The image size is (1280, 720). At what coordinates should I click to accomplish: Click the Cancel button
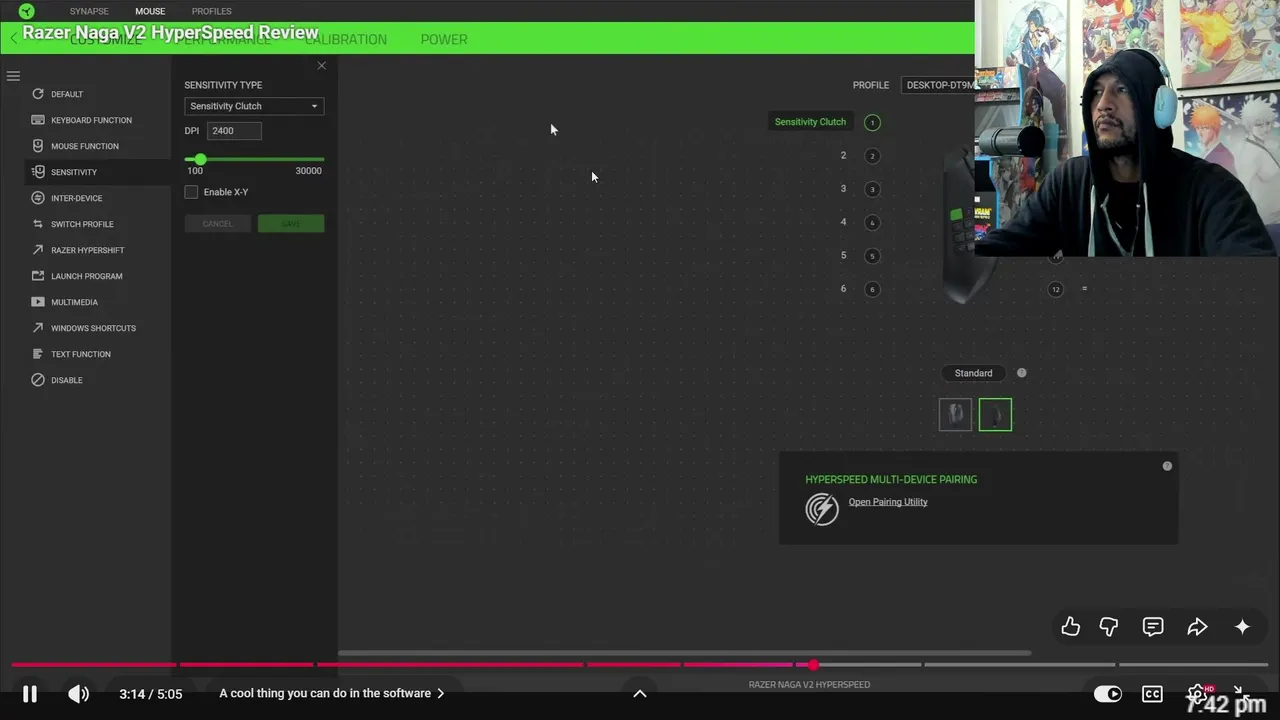[x=217, y=223]
